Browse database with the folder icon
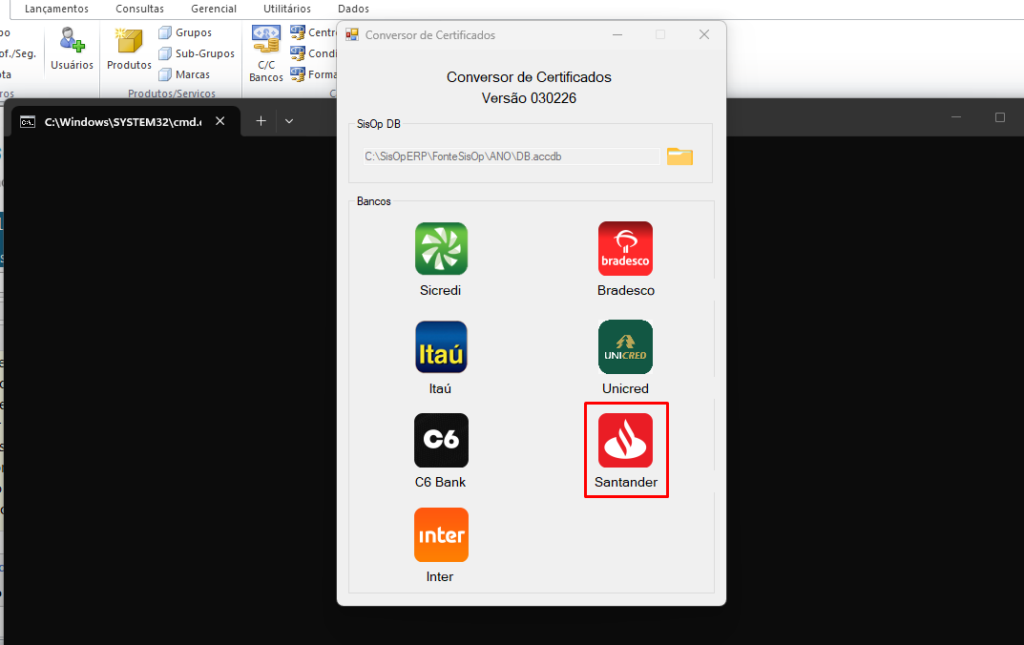Screen dimensions: 1024x645 680,156
